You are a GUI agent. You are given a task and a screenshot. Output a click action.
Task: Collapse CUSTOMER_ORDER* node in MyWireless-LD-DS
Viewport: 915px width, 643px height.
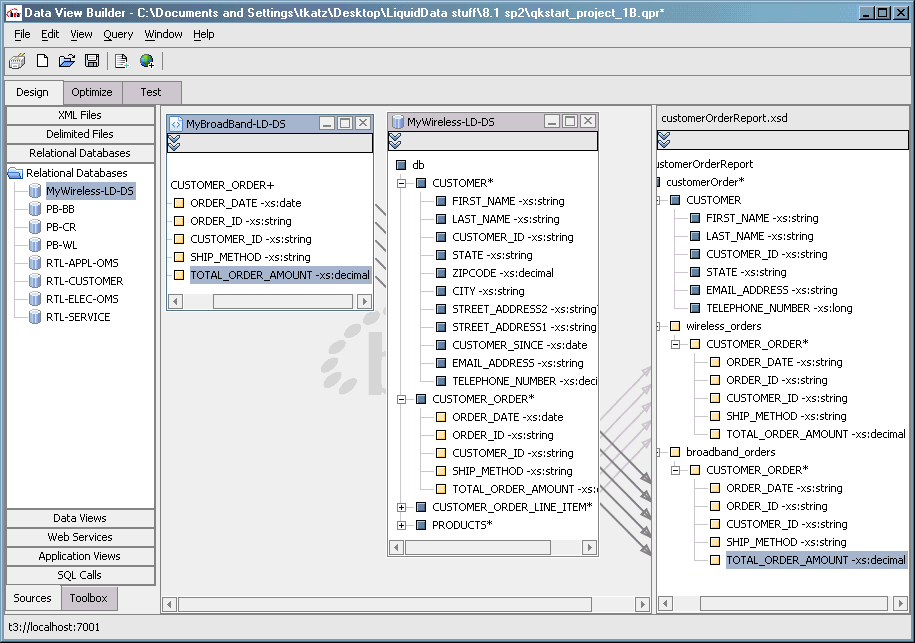click(401, 399)
